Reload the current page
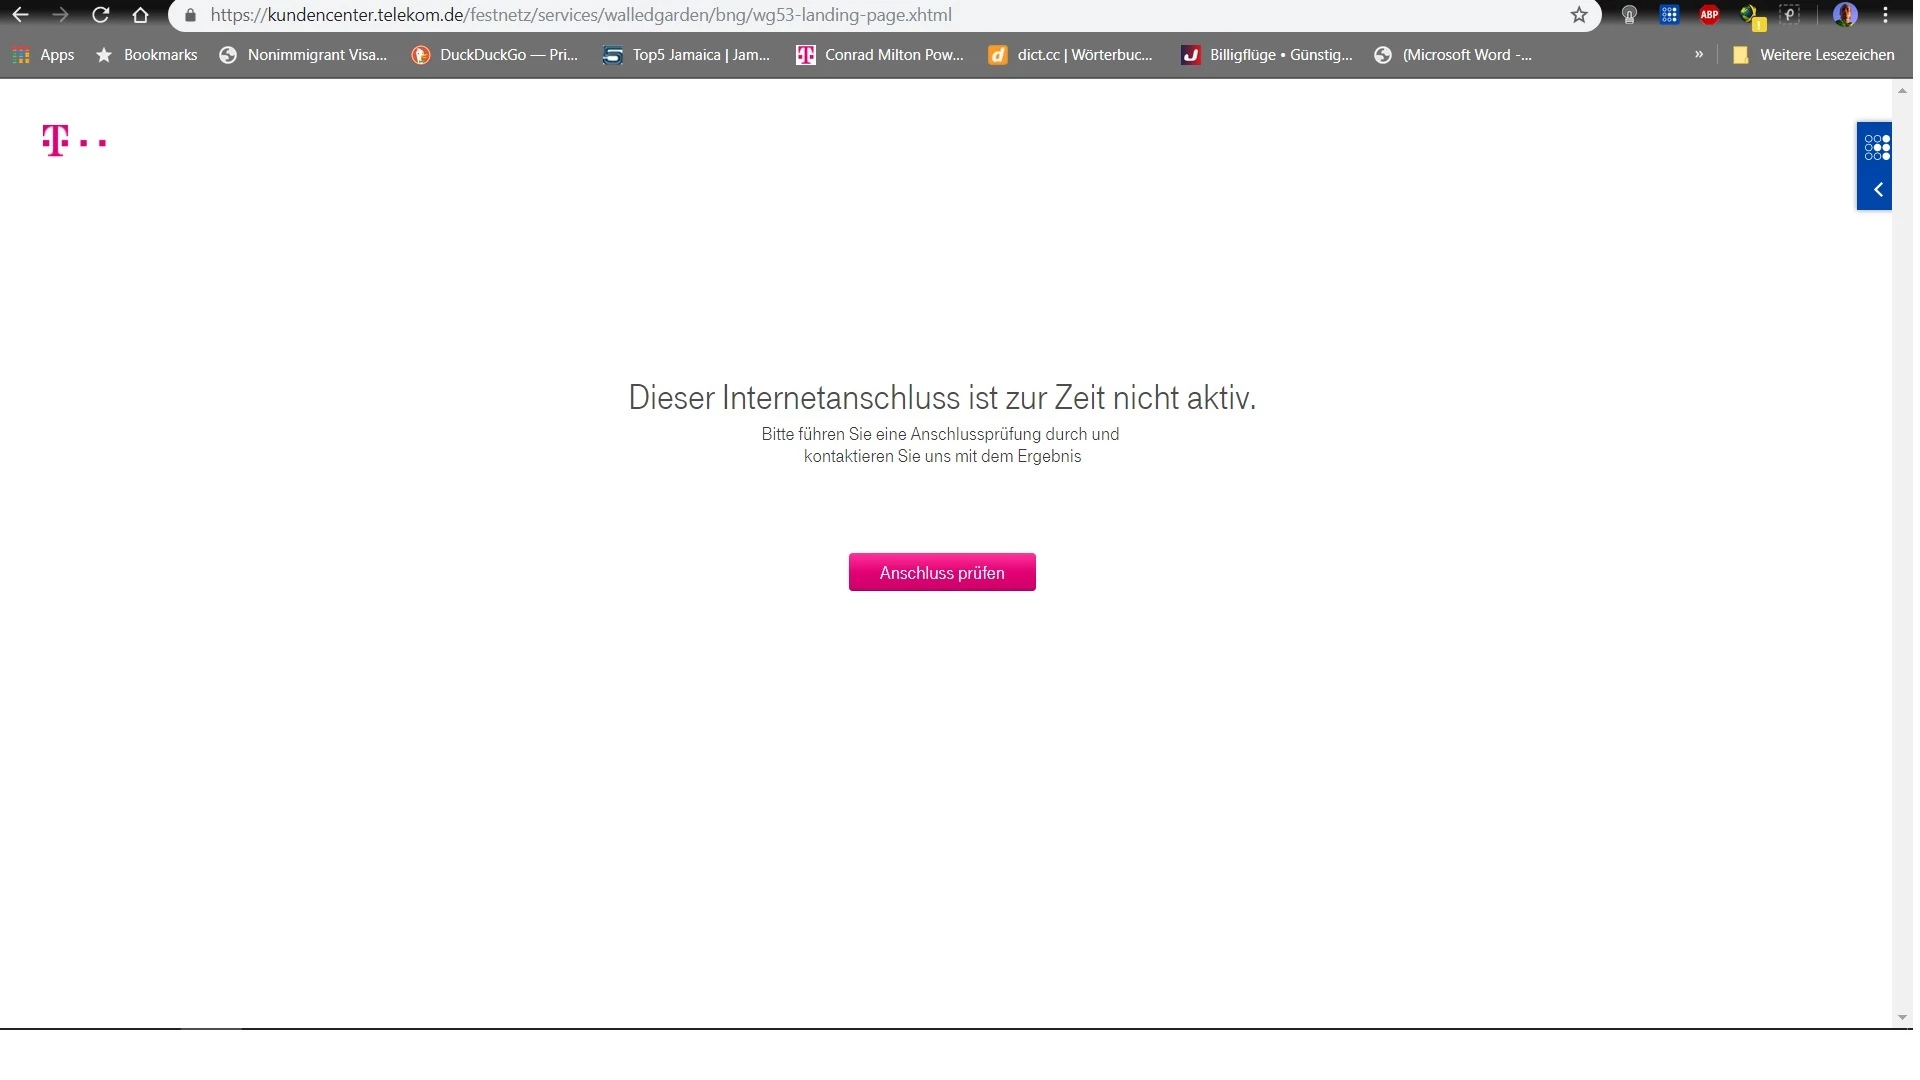This screenshot has width=1920, height=1080. (100, 15)
